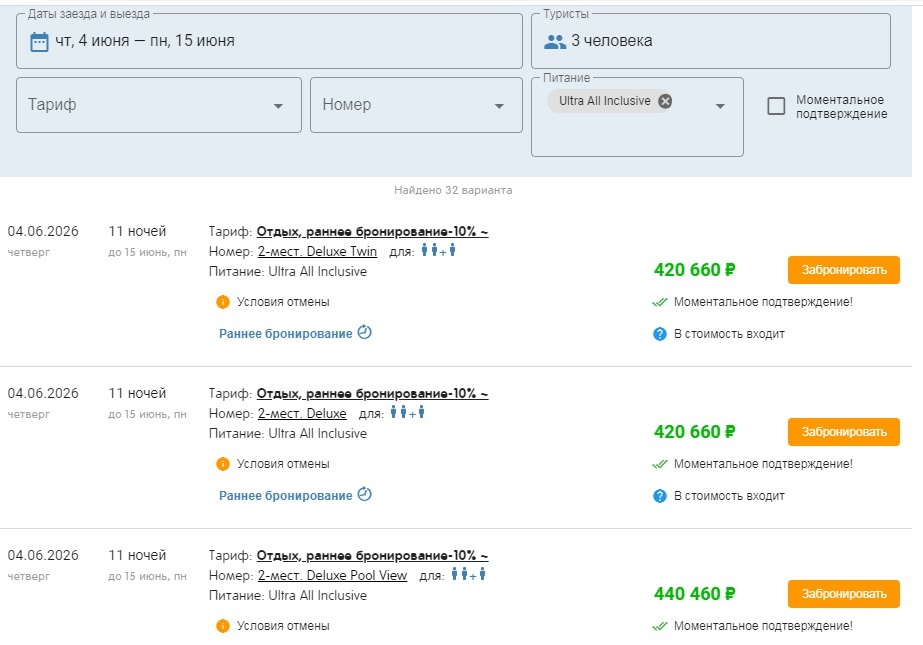Click the calendar icon in dates field
The image size is (923, 645).
40,42
